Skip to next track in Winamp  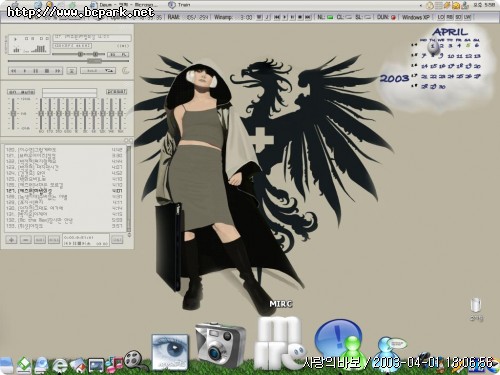pyautogui.click(x=57, y=71)
